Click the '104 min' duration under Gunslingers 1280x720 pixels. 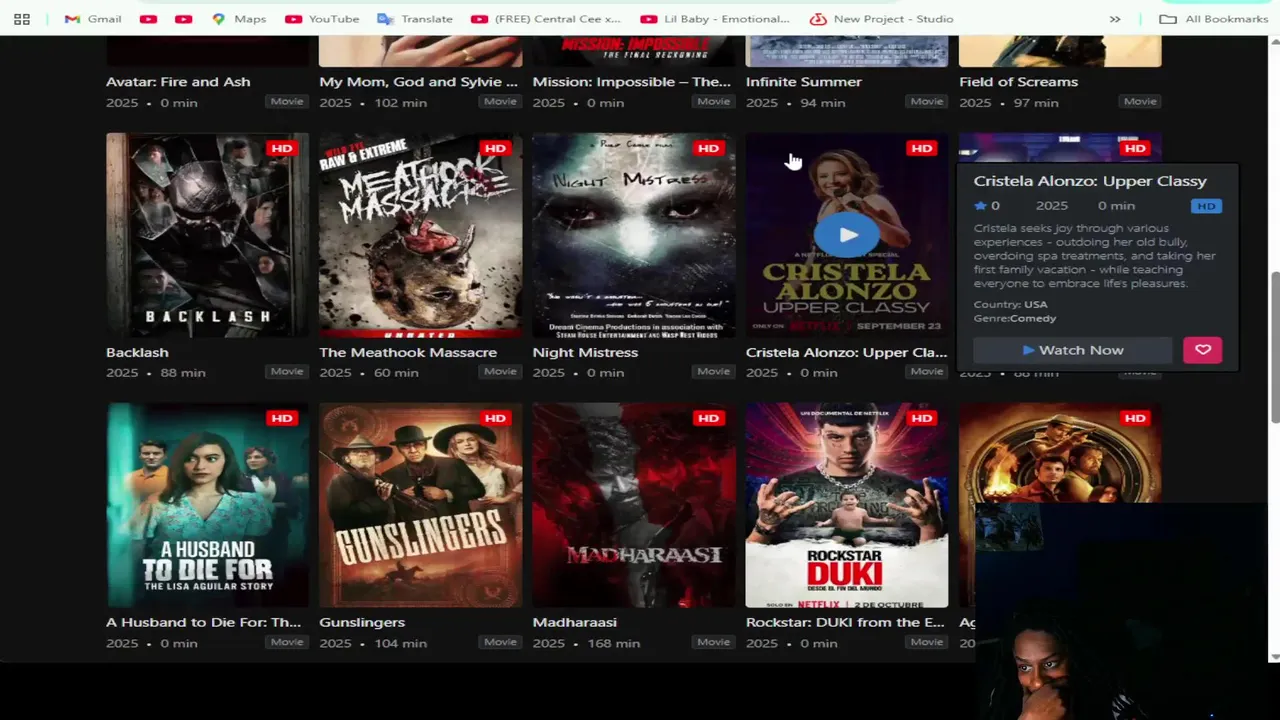(x=400, y=643)
